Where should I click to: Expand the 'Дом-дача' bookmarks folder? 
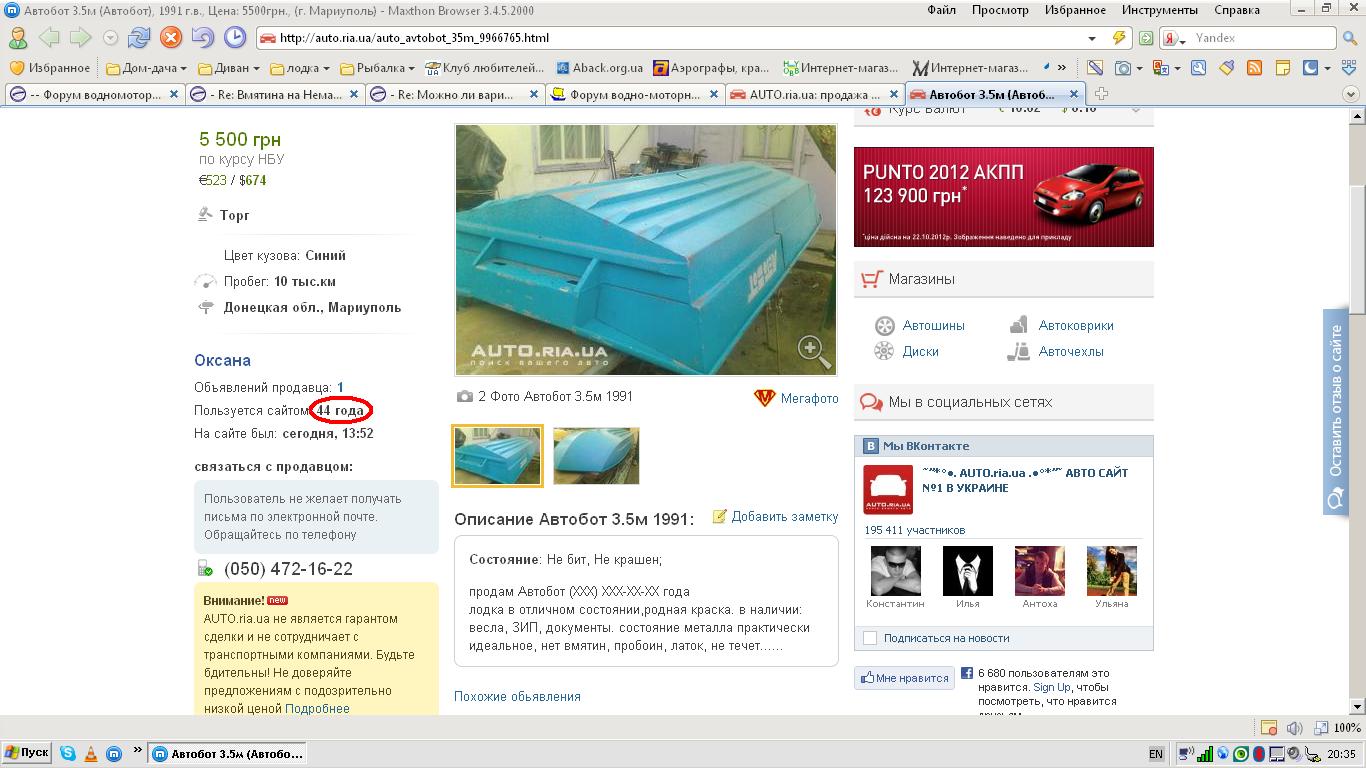[x=146, y=68]
